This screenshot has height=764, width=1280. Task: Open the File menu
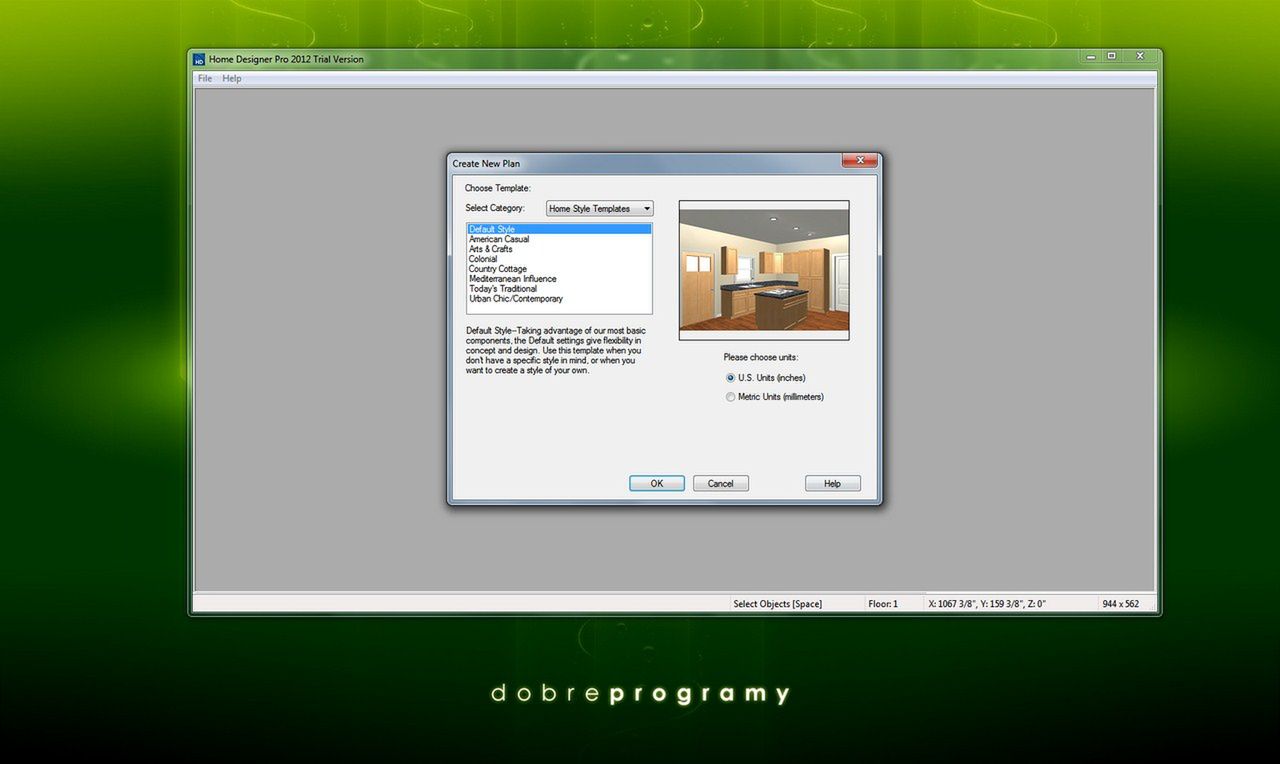click(204, 78)
